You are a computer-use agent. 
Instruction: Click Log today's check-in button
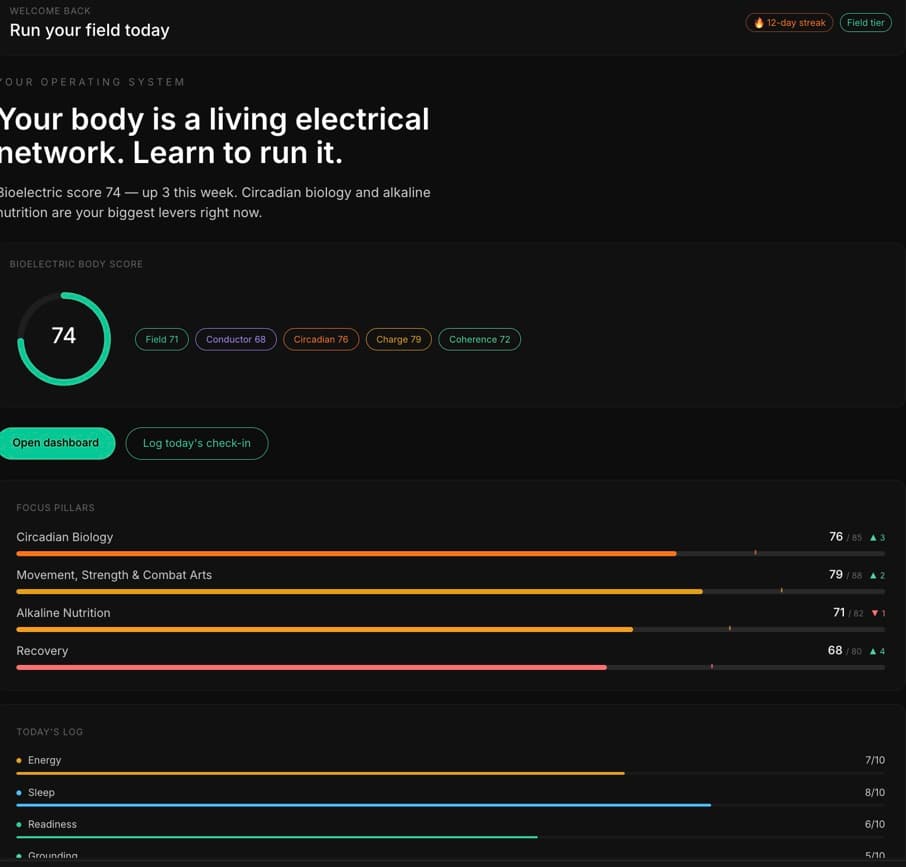pyautogui.click(x=196, y=443)
